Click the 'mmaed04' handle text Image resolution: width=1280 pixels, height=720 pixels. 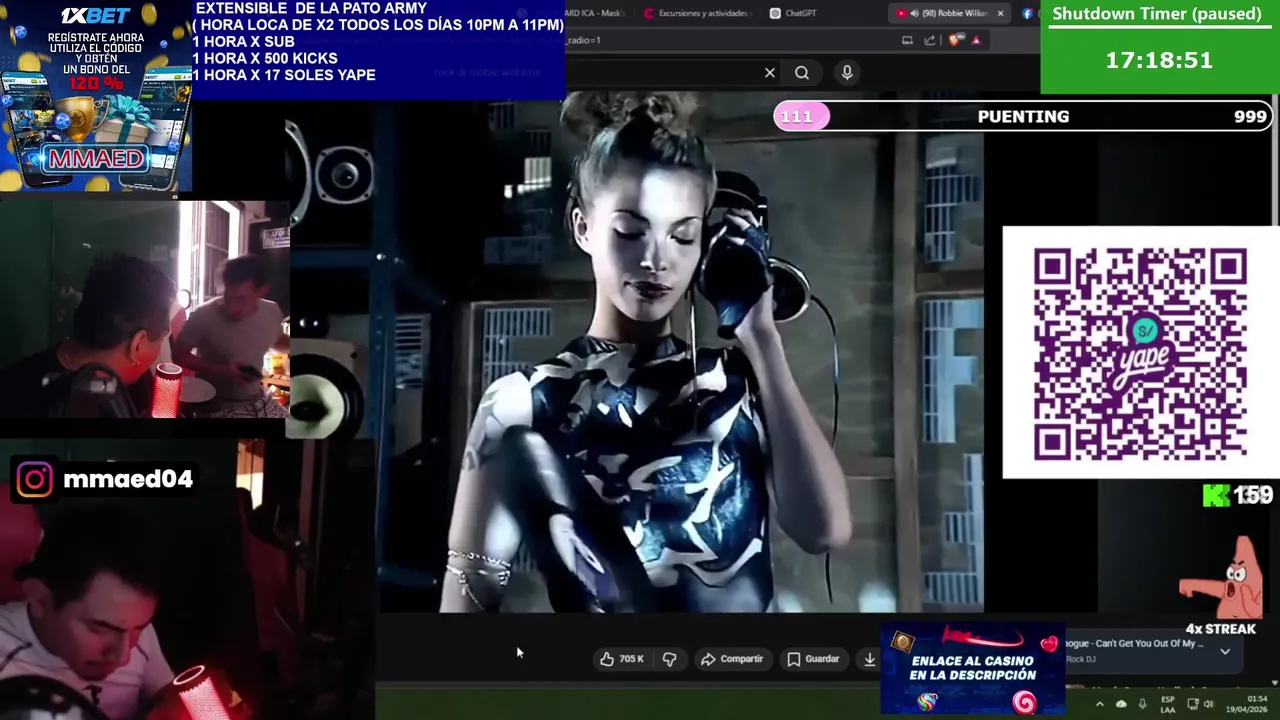click(x=128, y=479)
